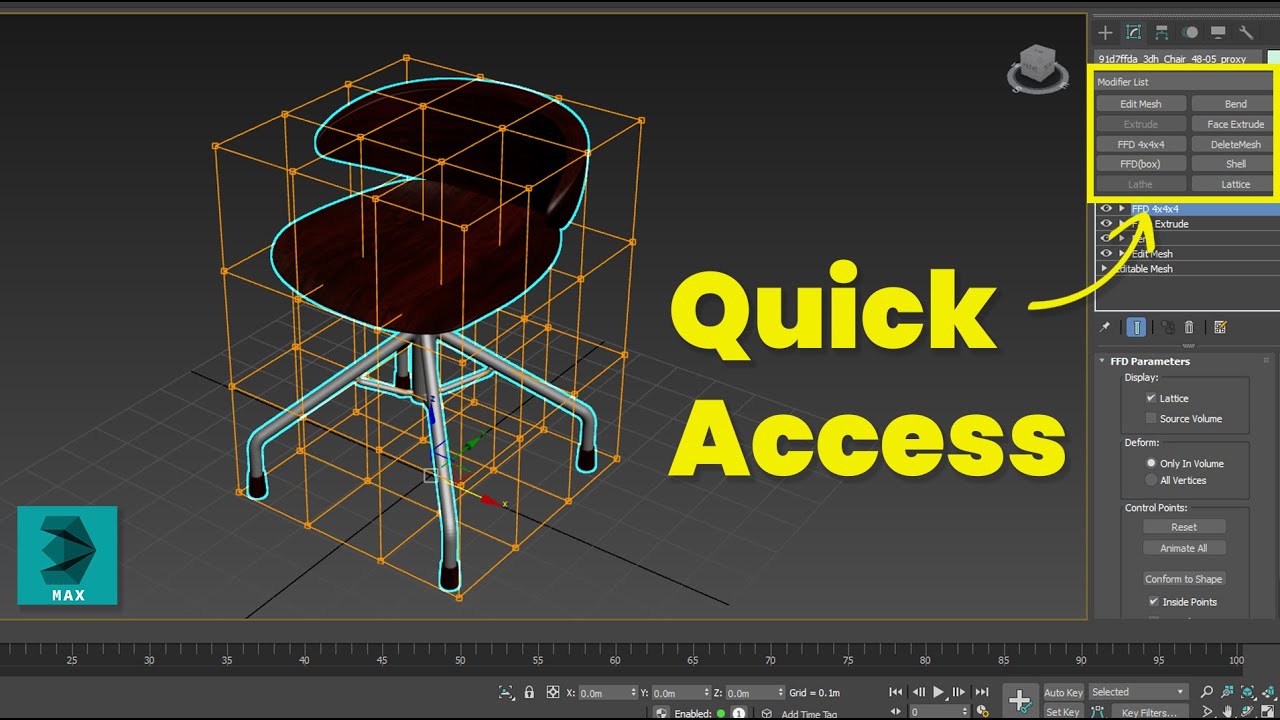Image resolution: width=1280 pixels, height=720 pixels.
Task: Toggle eye icon for Edit Mesh modifier
Action: [1106, 254]
